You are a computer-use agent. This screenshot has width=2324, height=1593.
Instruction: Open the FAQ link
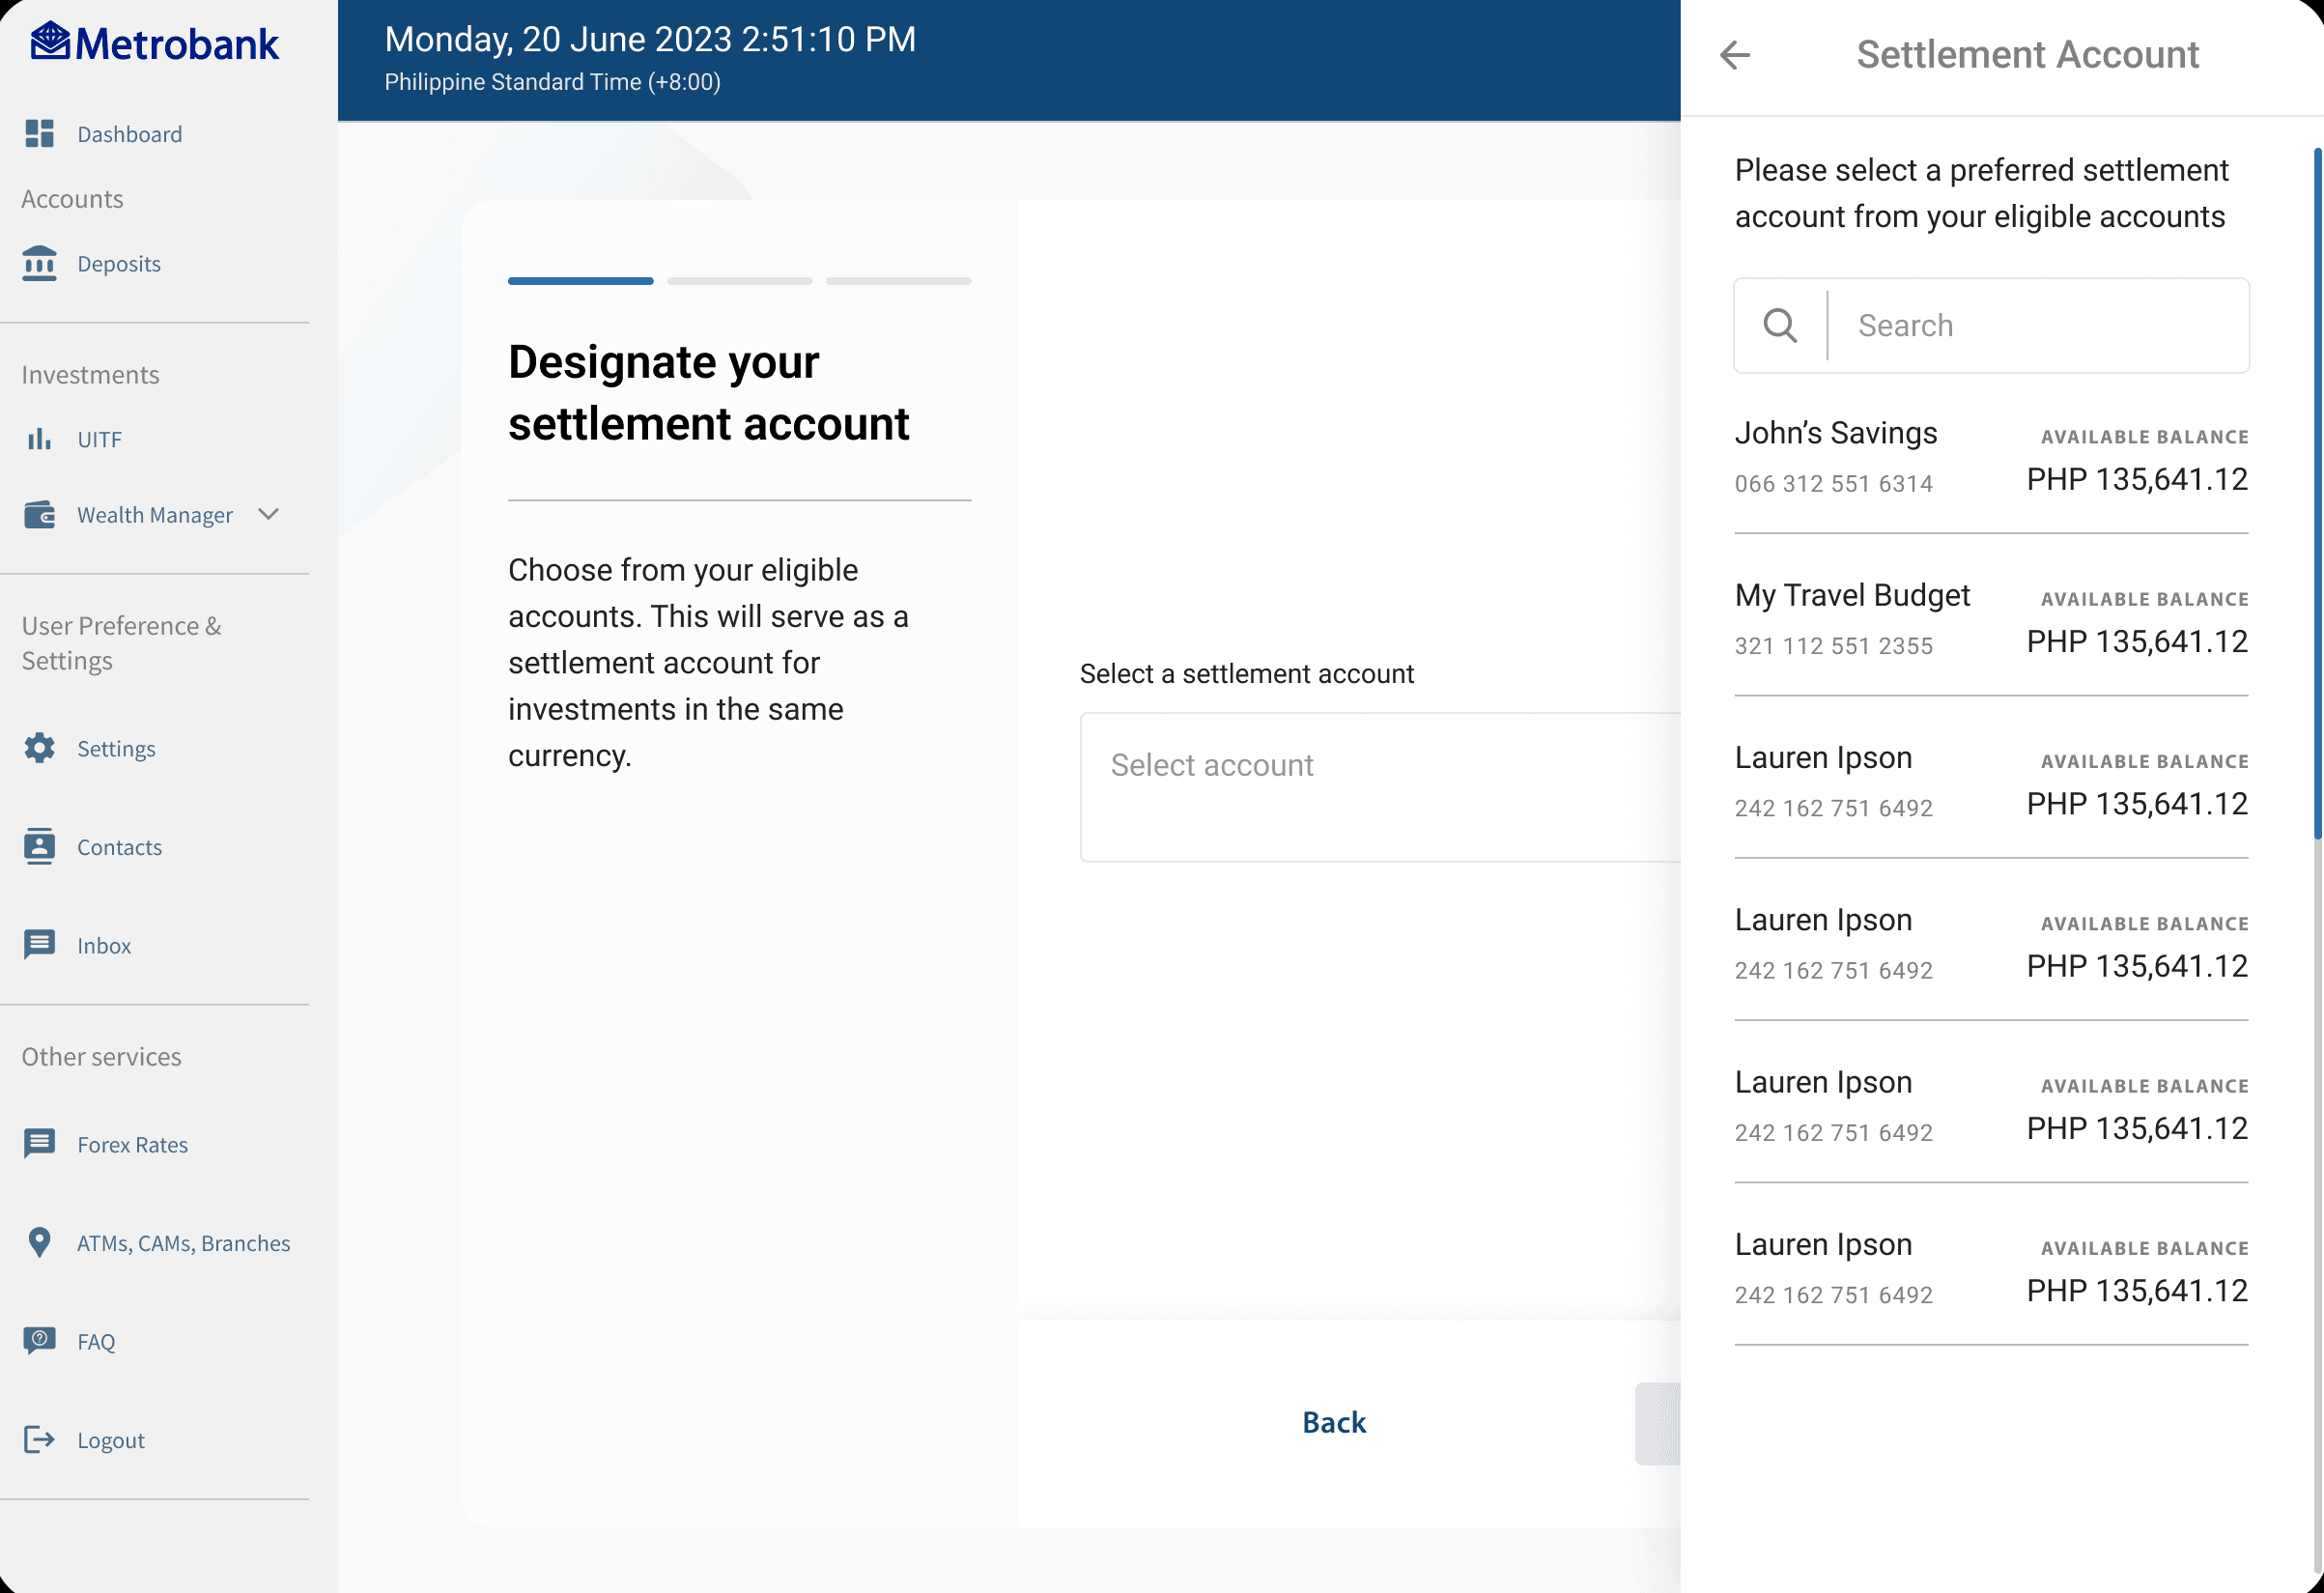pos(96,1341)
